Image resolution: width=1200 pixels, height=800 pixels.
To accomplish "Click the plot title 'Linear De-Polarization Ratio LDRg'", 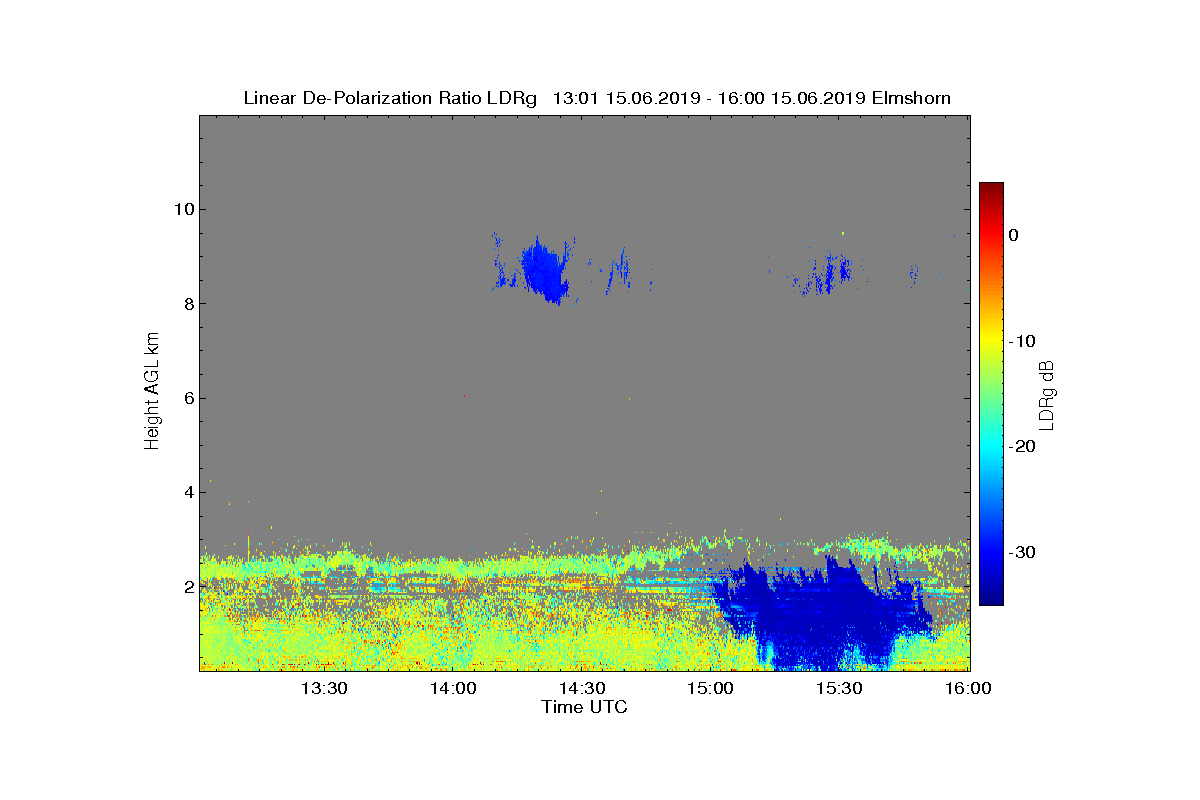I will tap(391, 98).
